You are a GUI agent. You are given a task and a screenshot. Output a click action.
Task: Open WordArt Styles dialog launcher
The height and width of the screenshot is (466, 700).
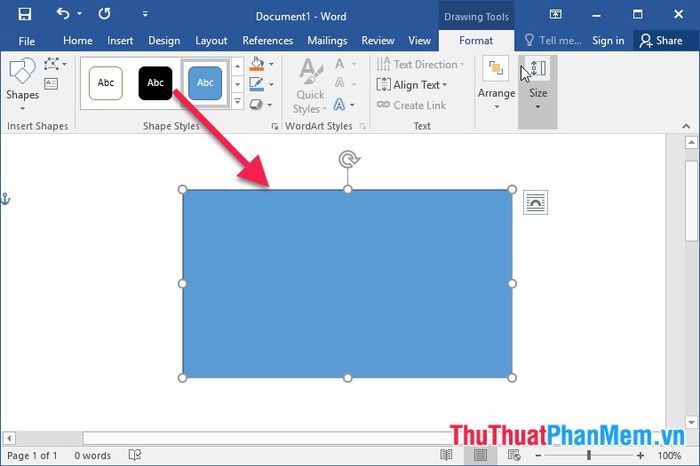click(363, 127)
